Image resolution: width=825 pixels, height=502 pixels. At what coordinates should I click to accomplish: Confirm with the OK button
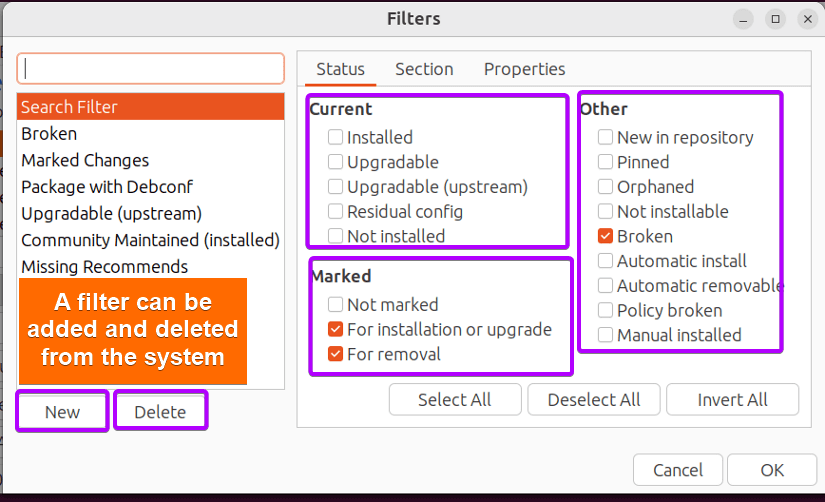[x=772, y=470]
